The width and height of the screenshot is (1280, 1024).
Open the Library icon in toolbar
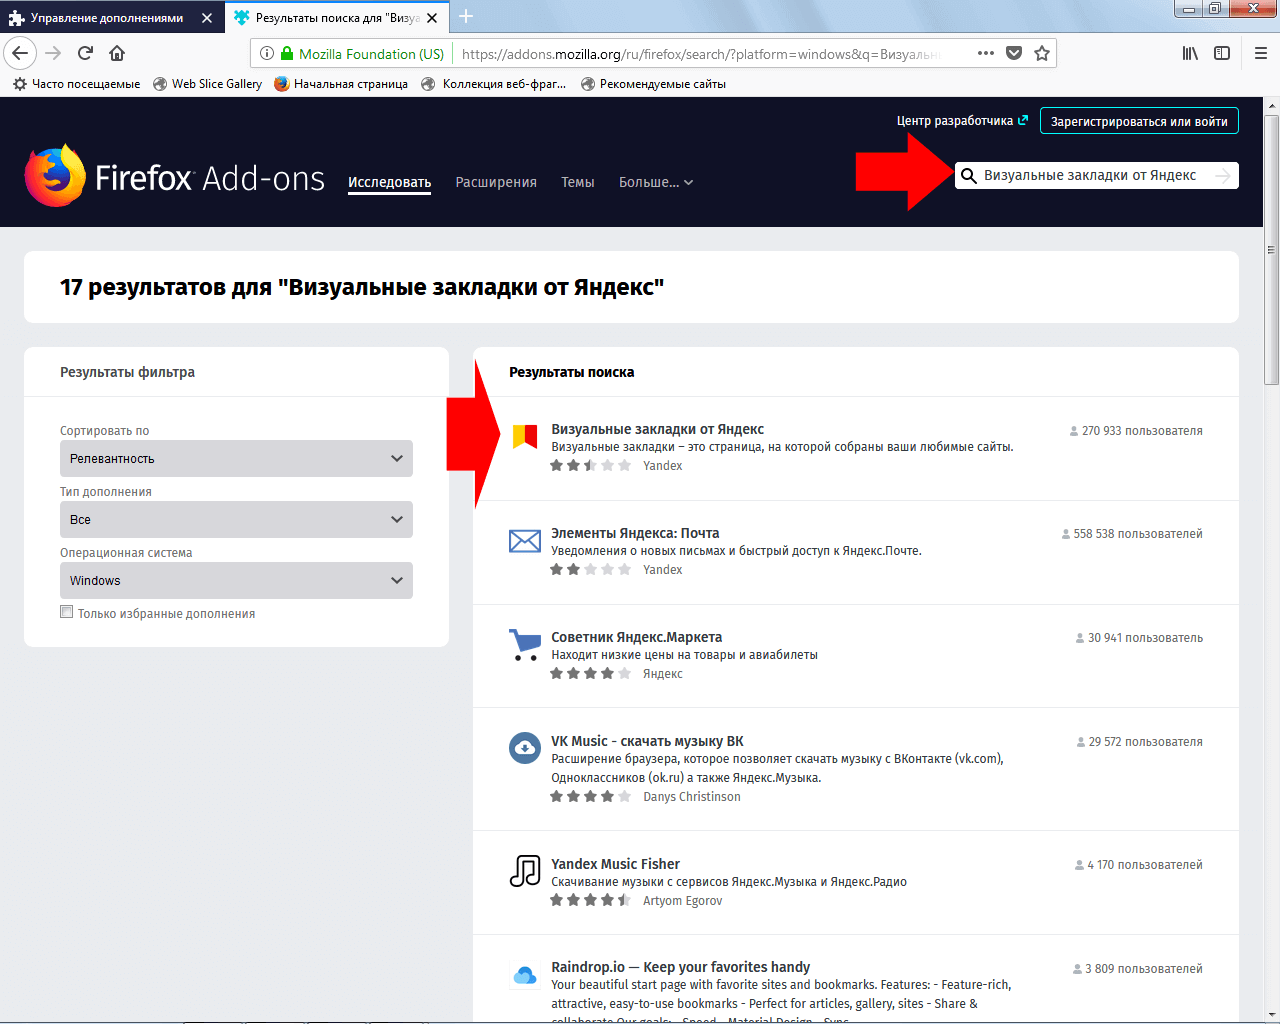[x=1190, y=53]
